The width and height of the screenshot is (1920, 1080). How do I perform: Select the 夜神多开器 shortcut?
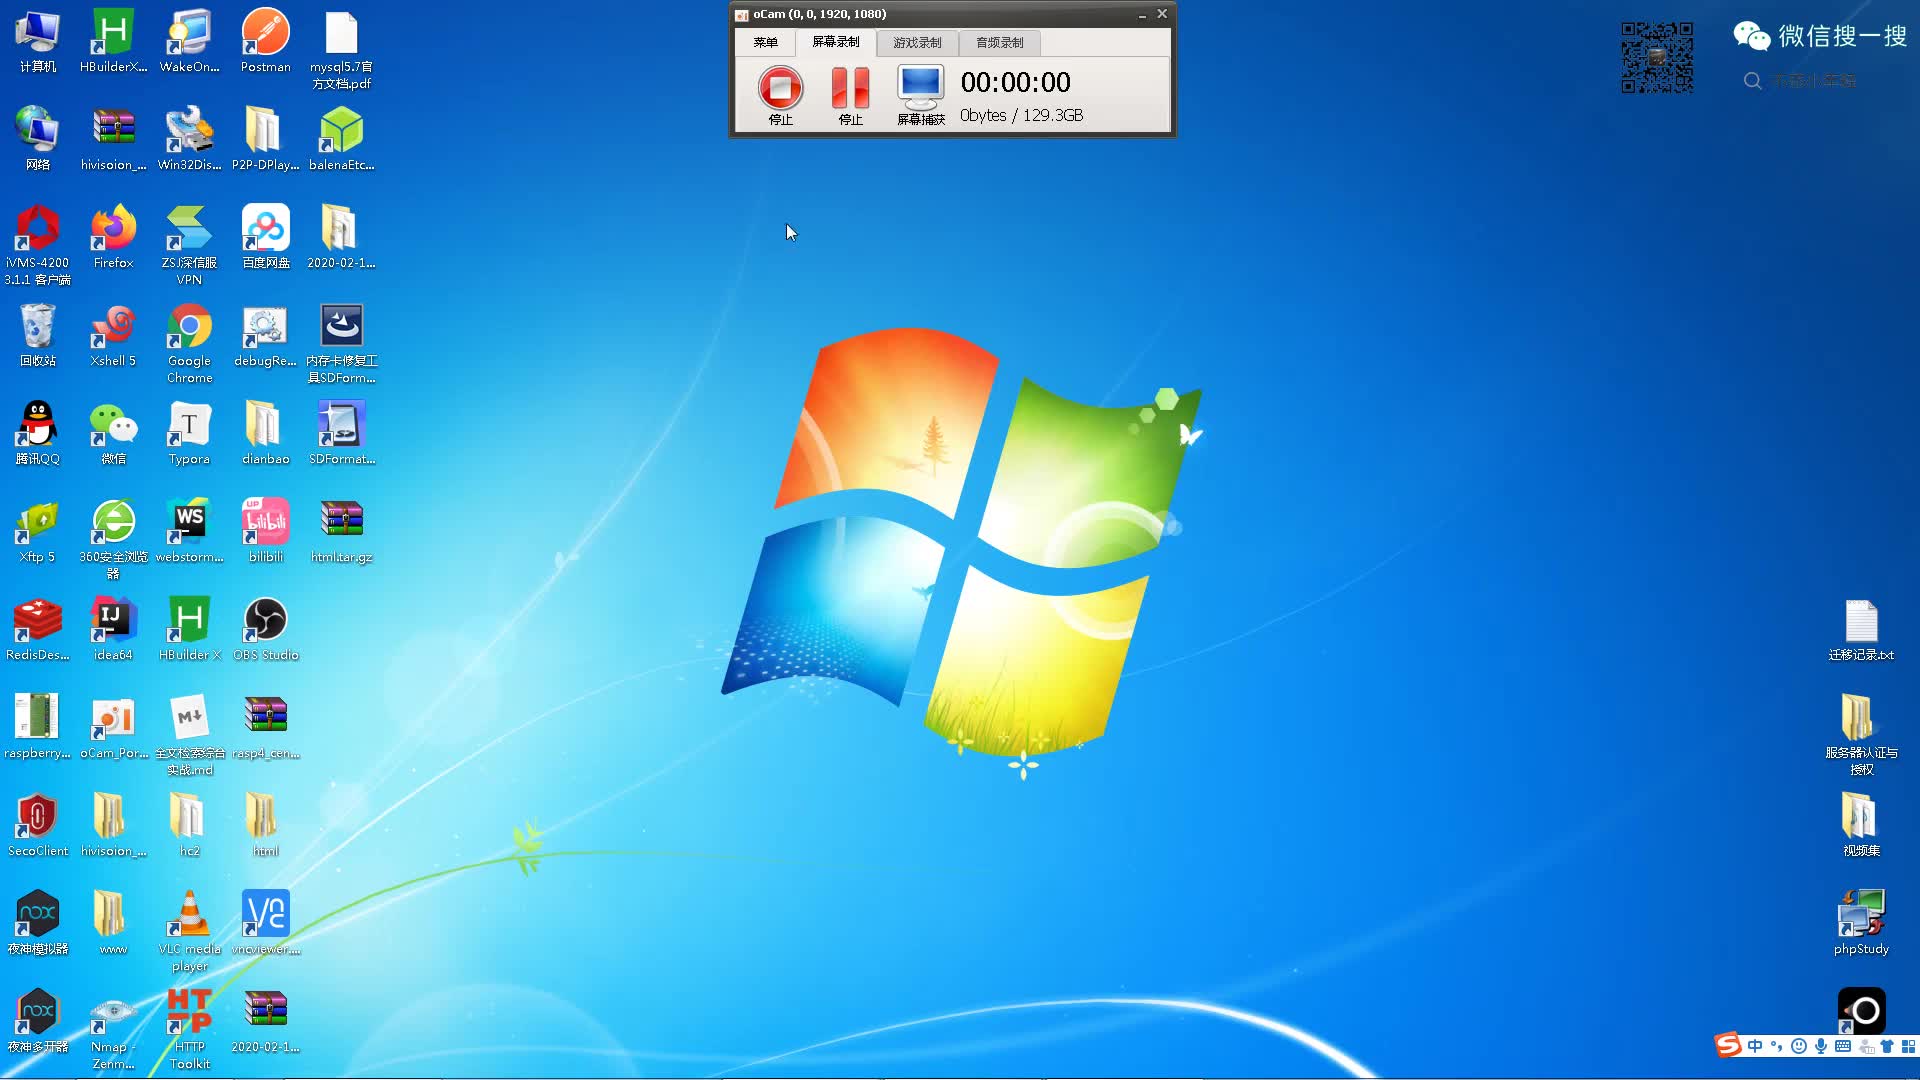click(x=38, y=1022)
